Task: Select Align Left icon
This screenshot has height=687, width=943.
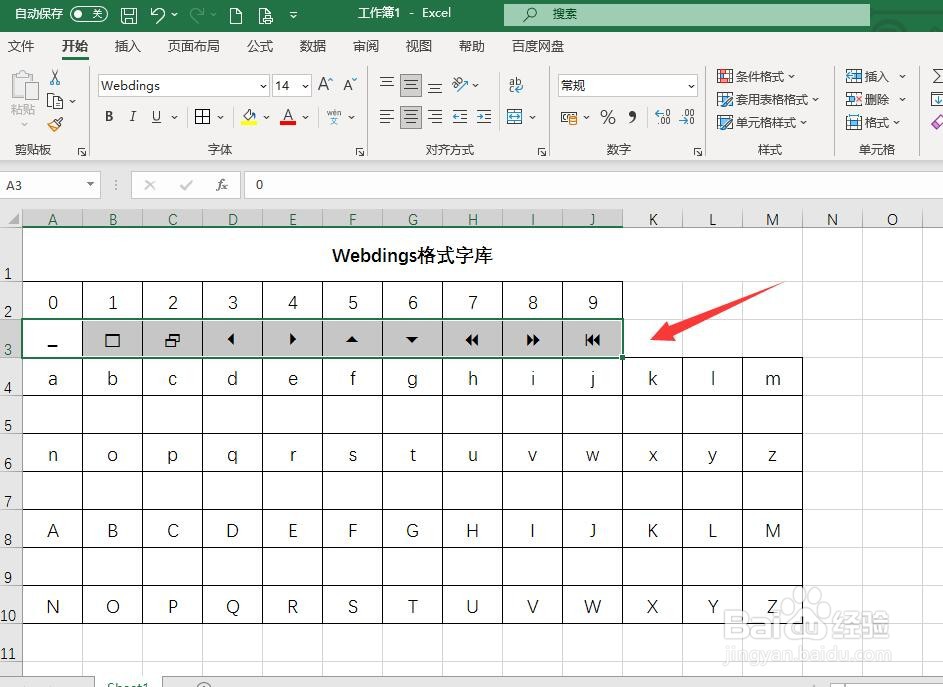Action: (x=387, y=117)
